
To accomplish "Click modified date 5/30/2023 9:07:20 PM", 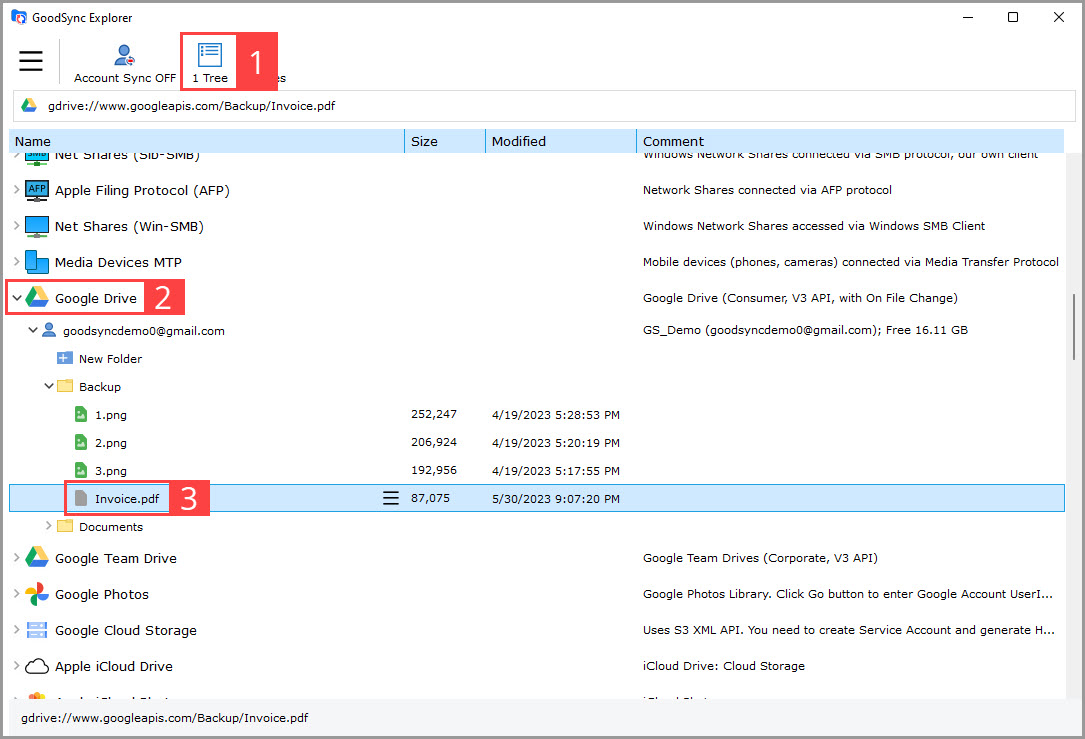I will coord(556,499).
